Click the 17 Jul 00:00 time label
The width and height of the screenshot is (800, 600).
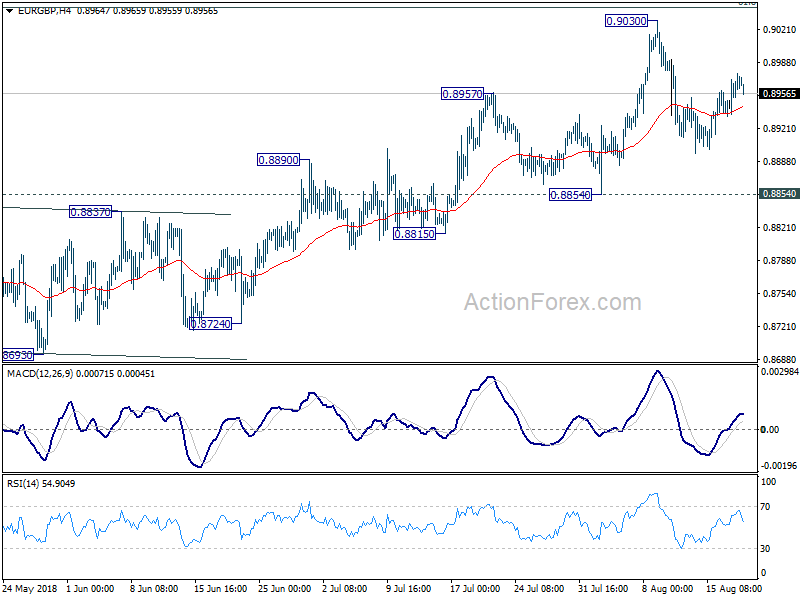pos(474,589)
